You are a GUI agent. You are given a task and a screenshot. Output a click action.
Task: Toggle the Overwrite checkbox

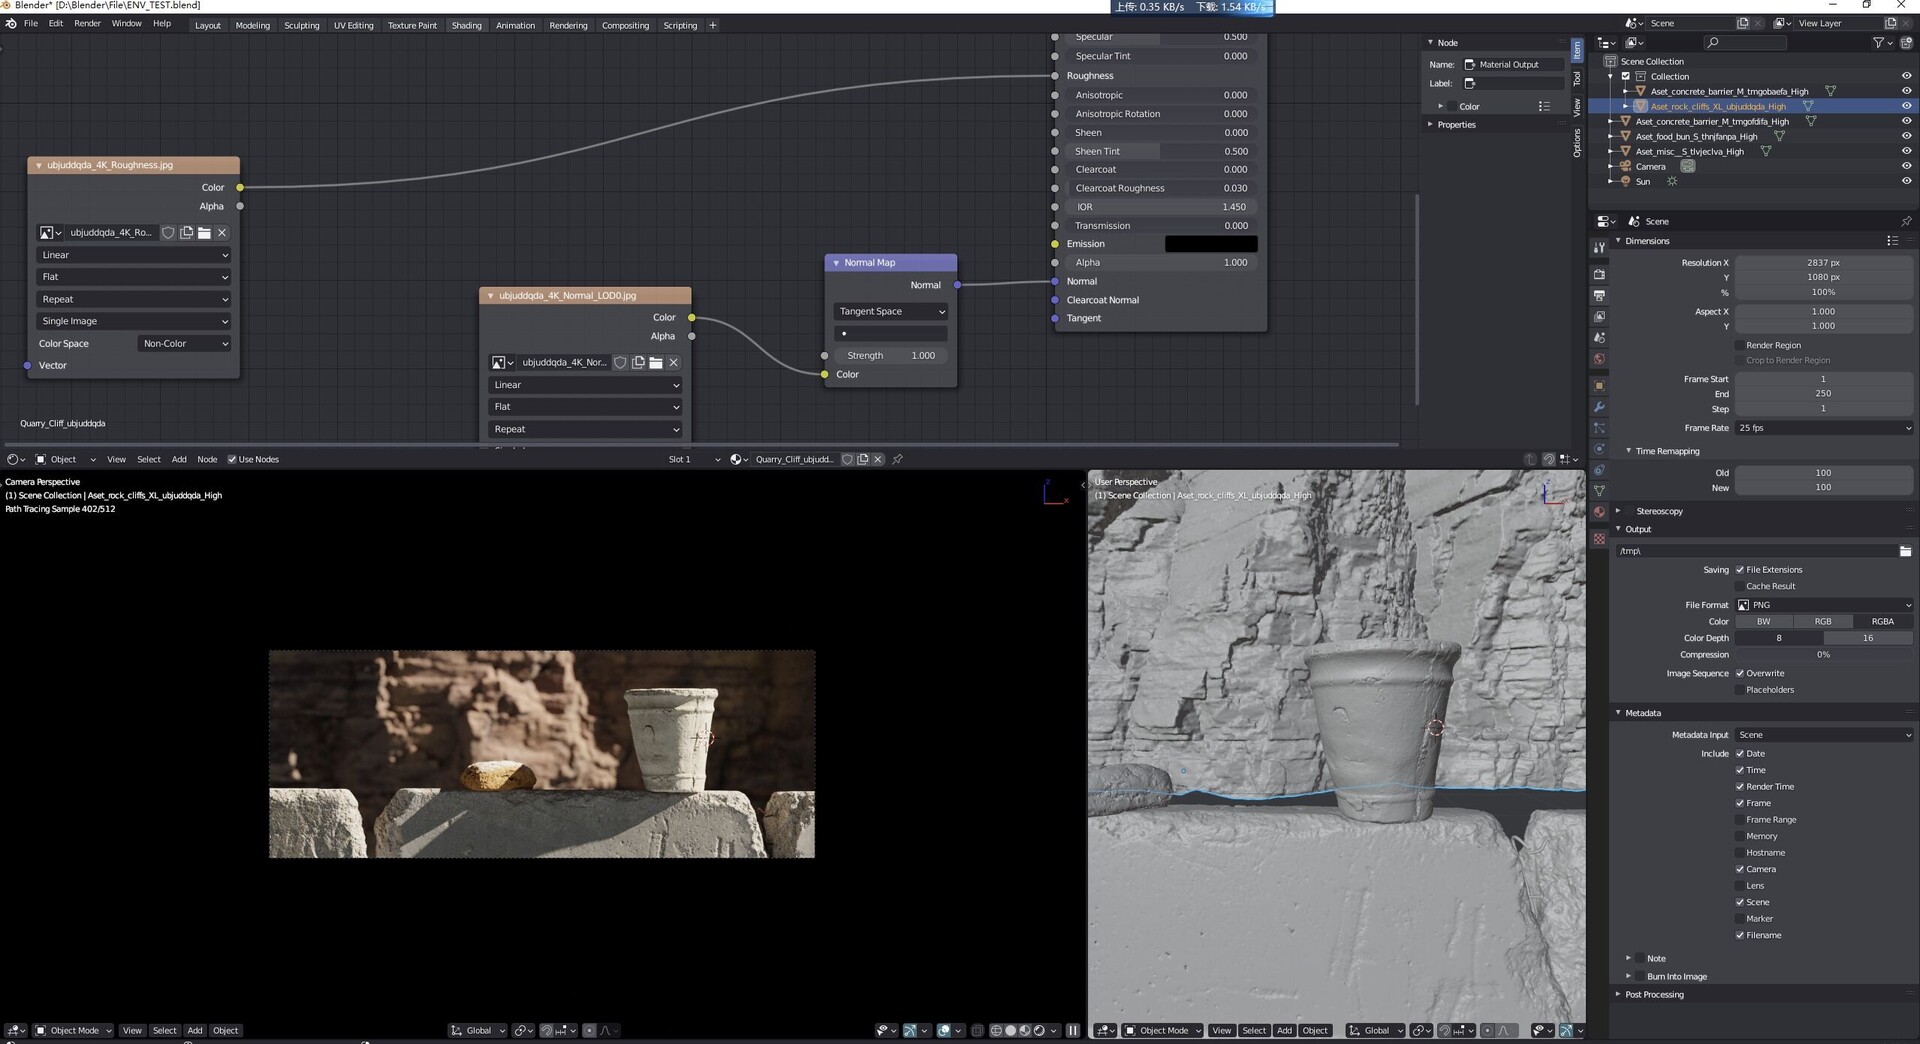[x=1740, y=673]
